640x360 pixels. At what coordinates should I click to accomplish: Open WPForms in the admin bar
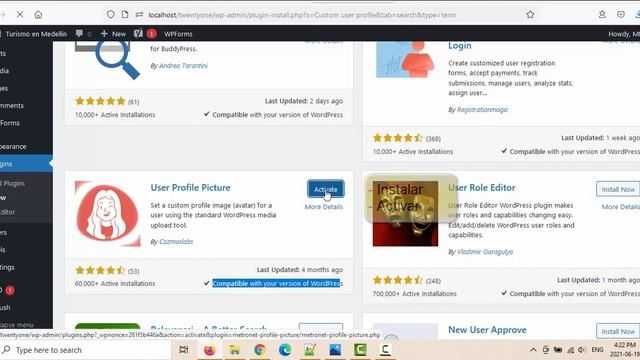[178, 34]
